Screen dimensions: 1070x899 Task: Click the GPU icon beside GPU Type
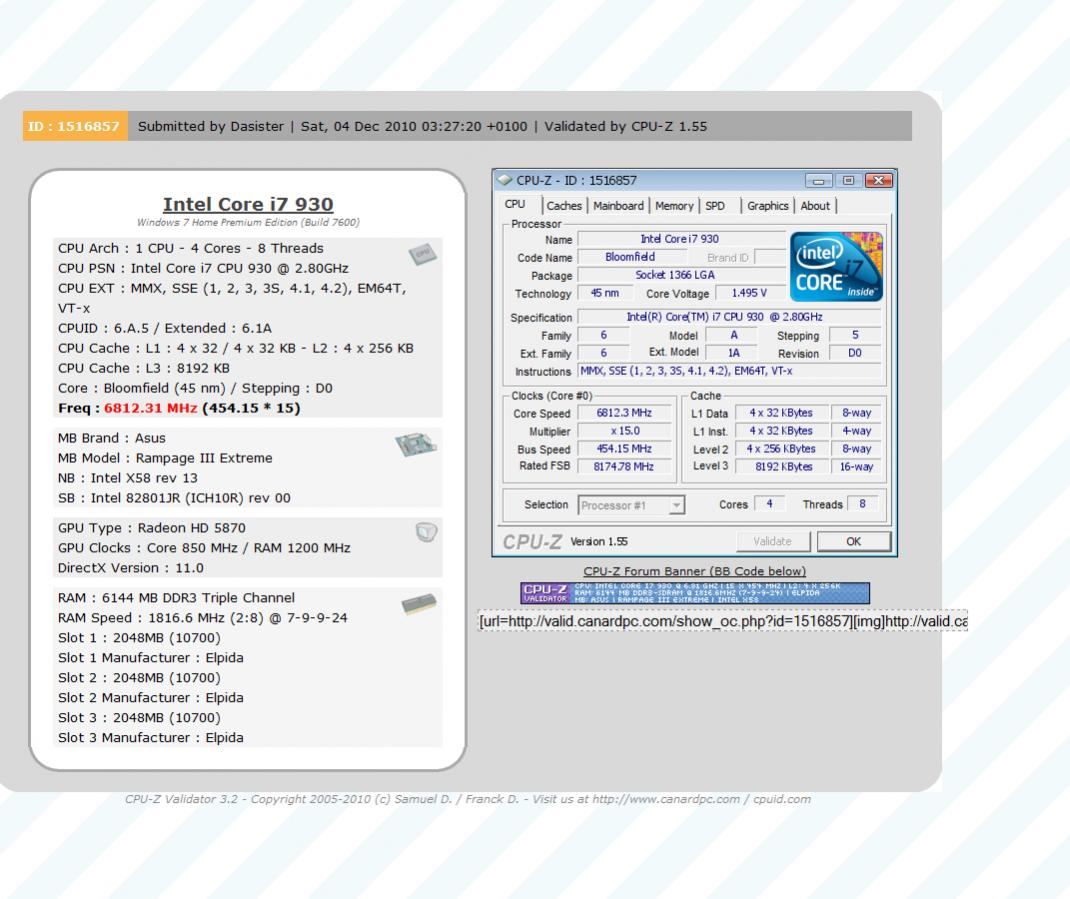point(426,532)
